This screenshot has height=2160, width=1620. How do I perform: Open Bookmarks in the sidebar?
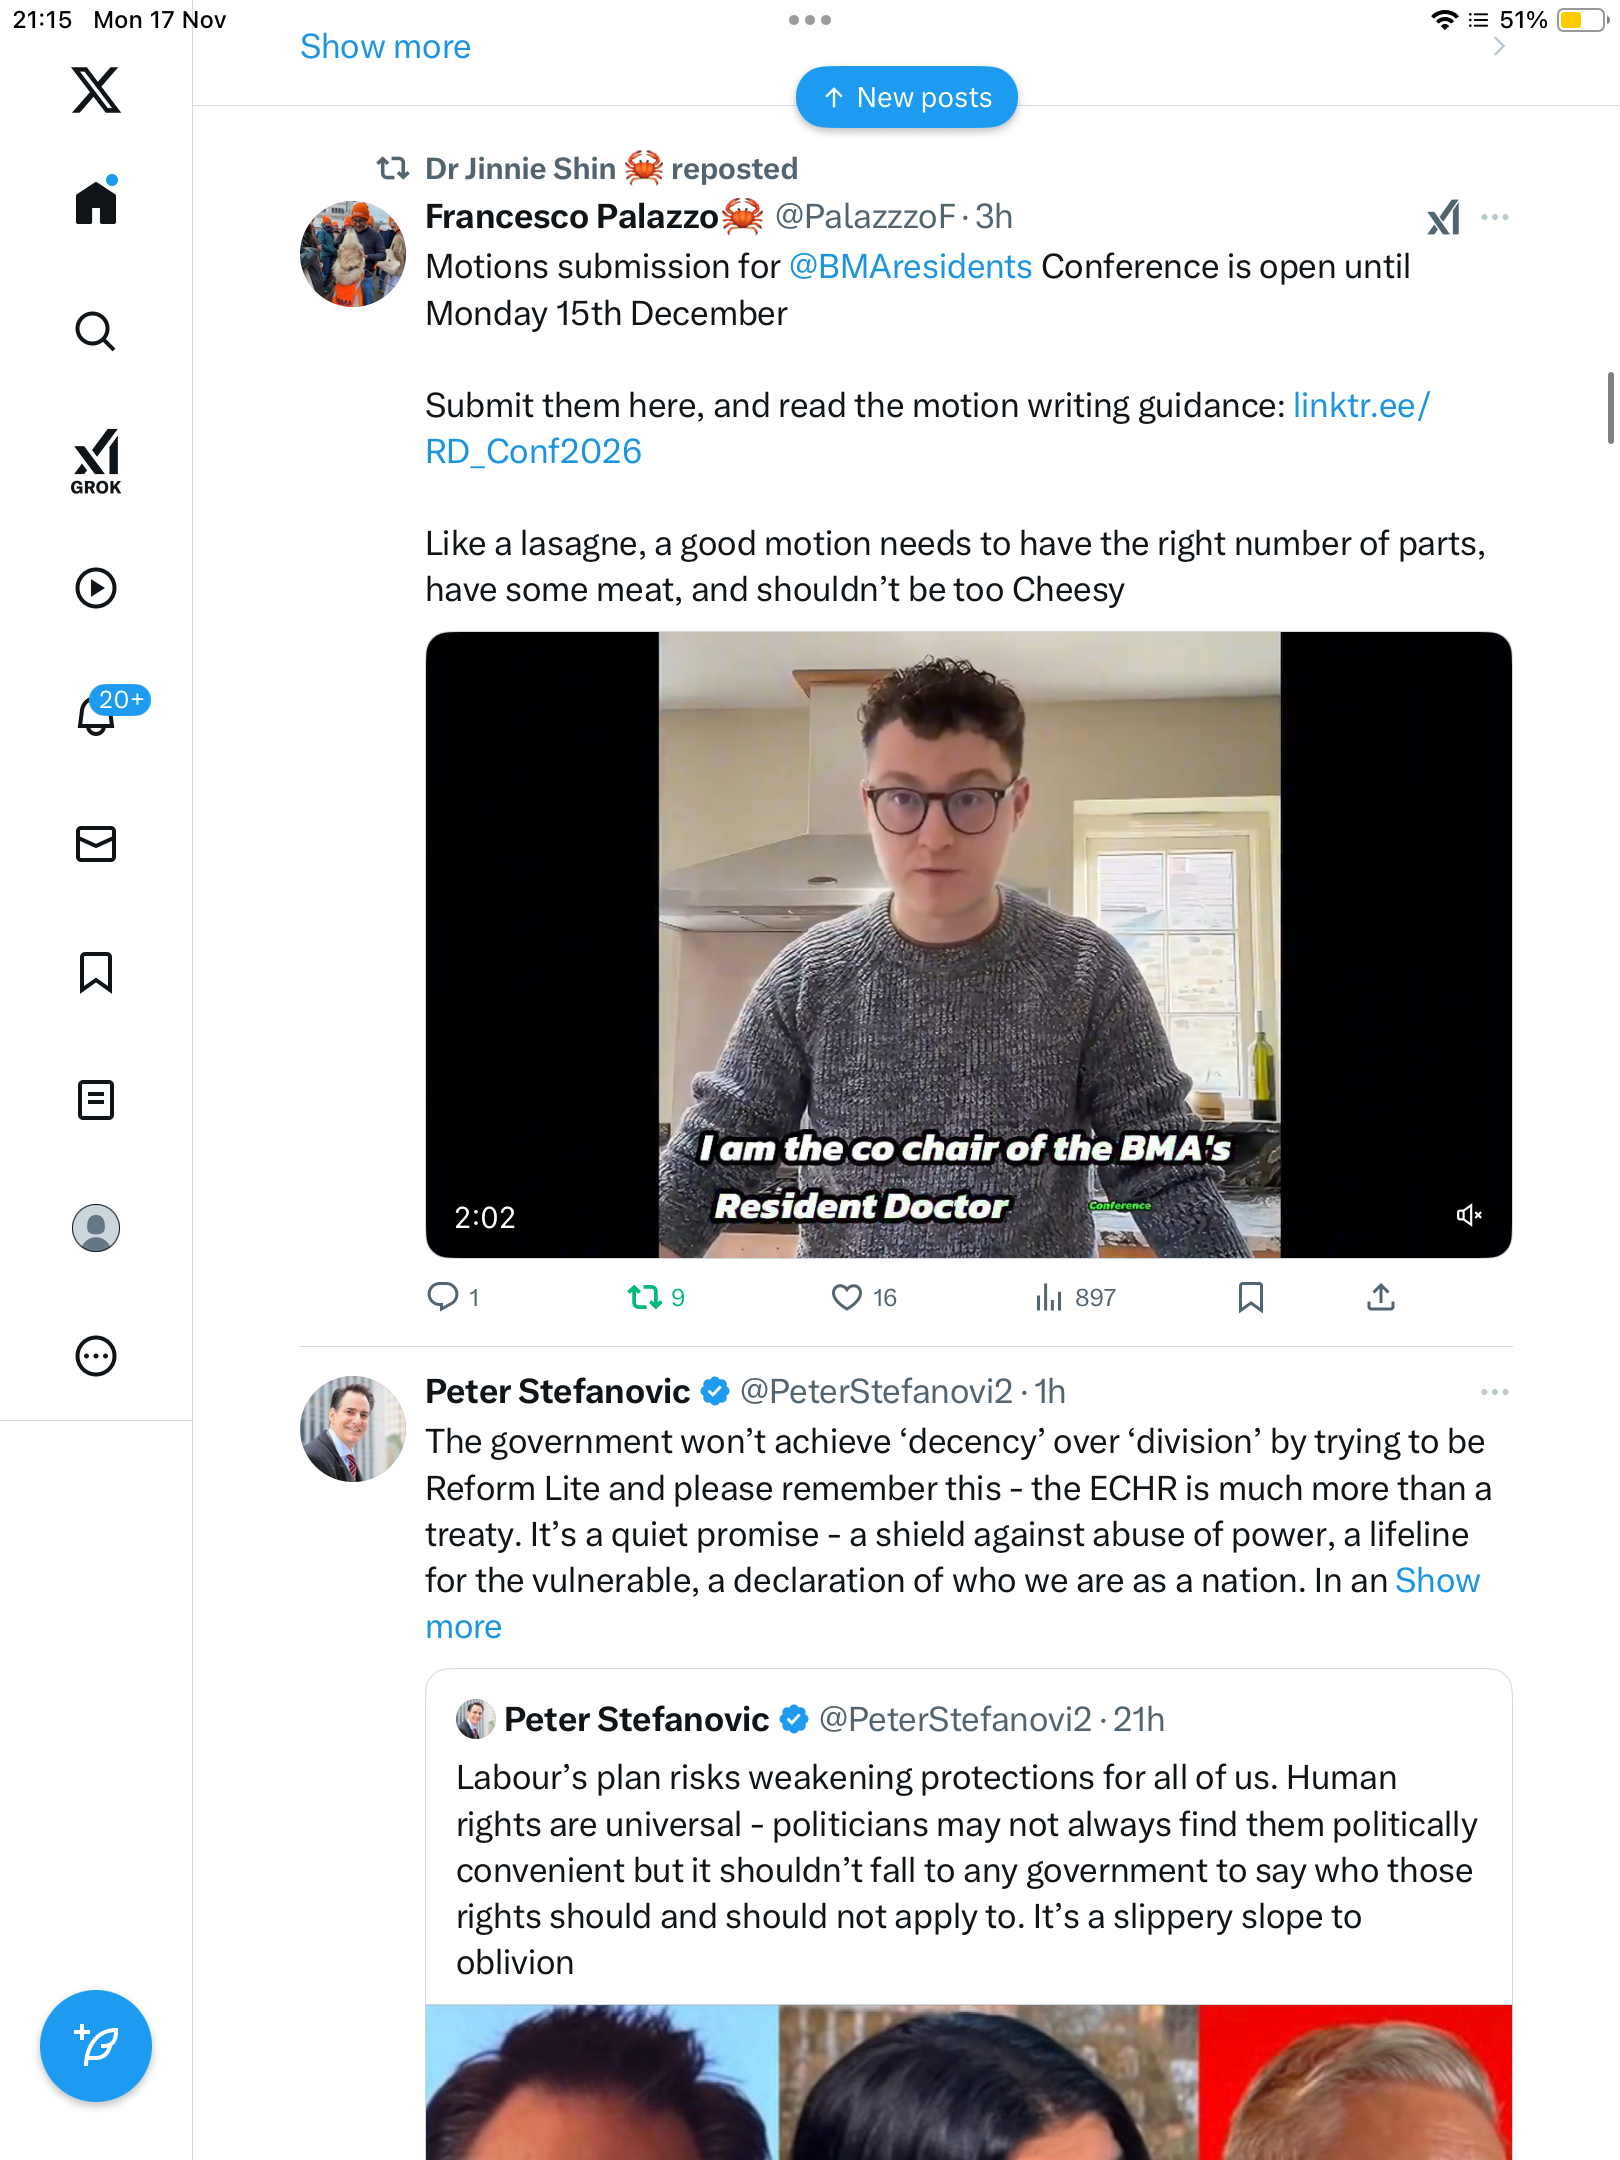[x=96, y=972]
